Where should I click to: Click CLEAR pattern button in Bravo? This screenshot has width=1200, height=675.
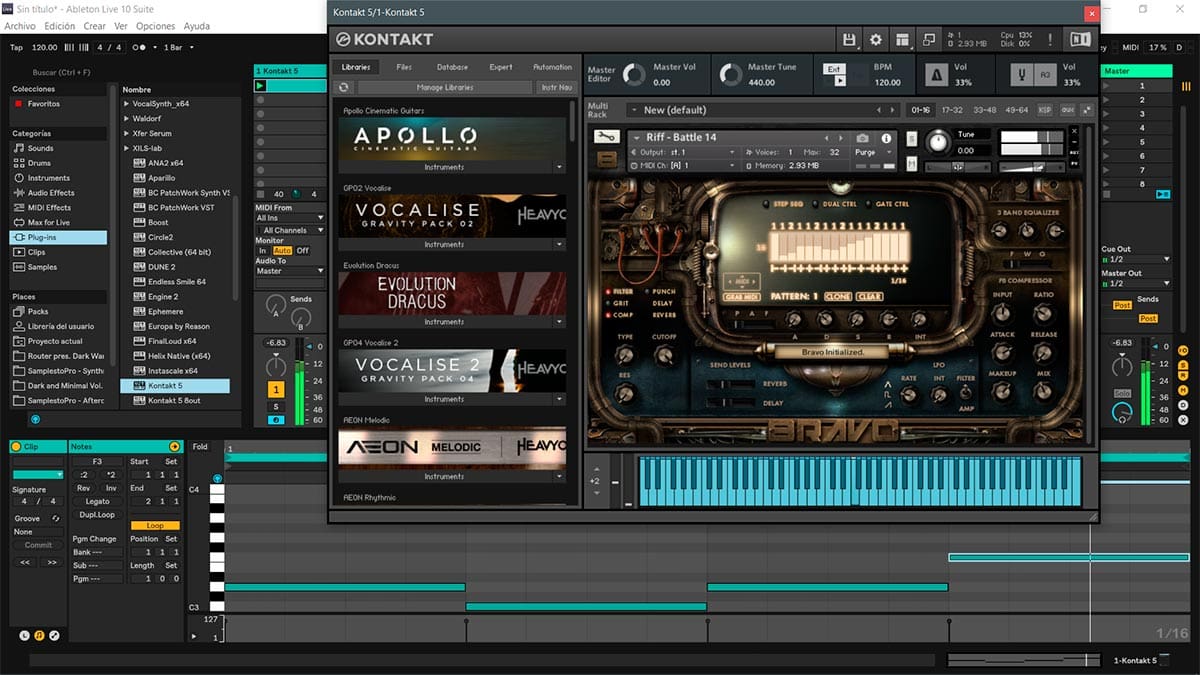(868, 297)
